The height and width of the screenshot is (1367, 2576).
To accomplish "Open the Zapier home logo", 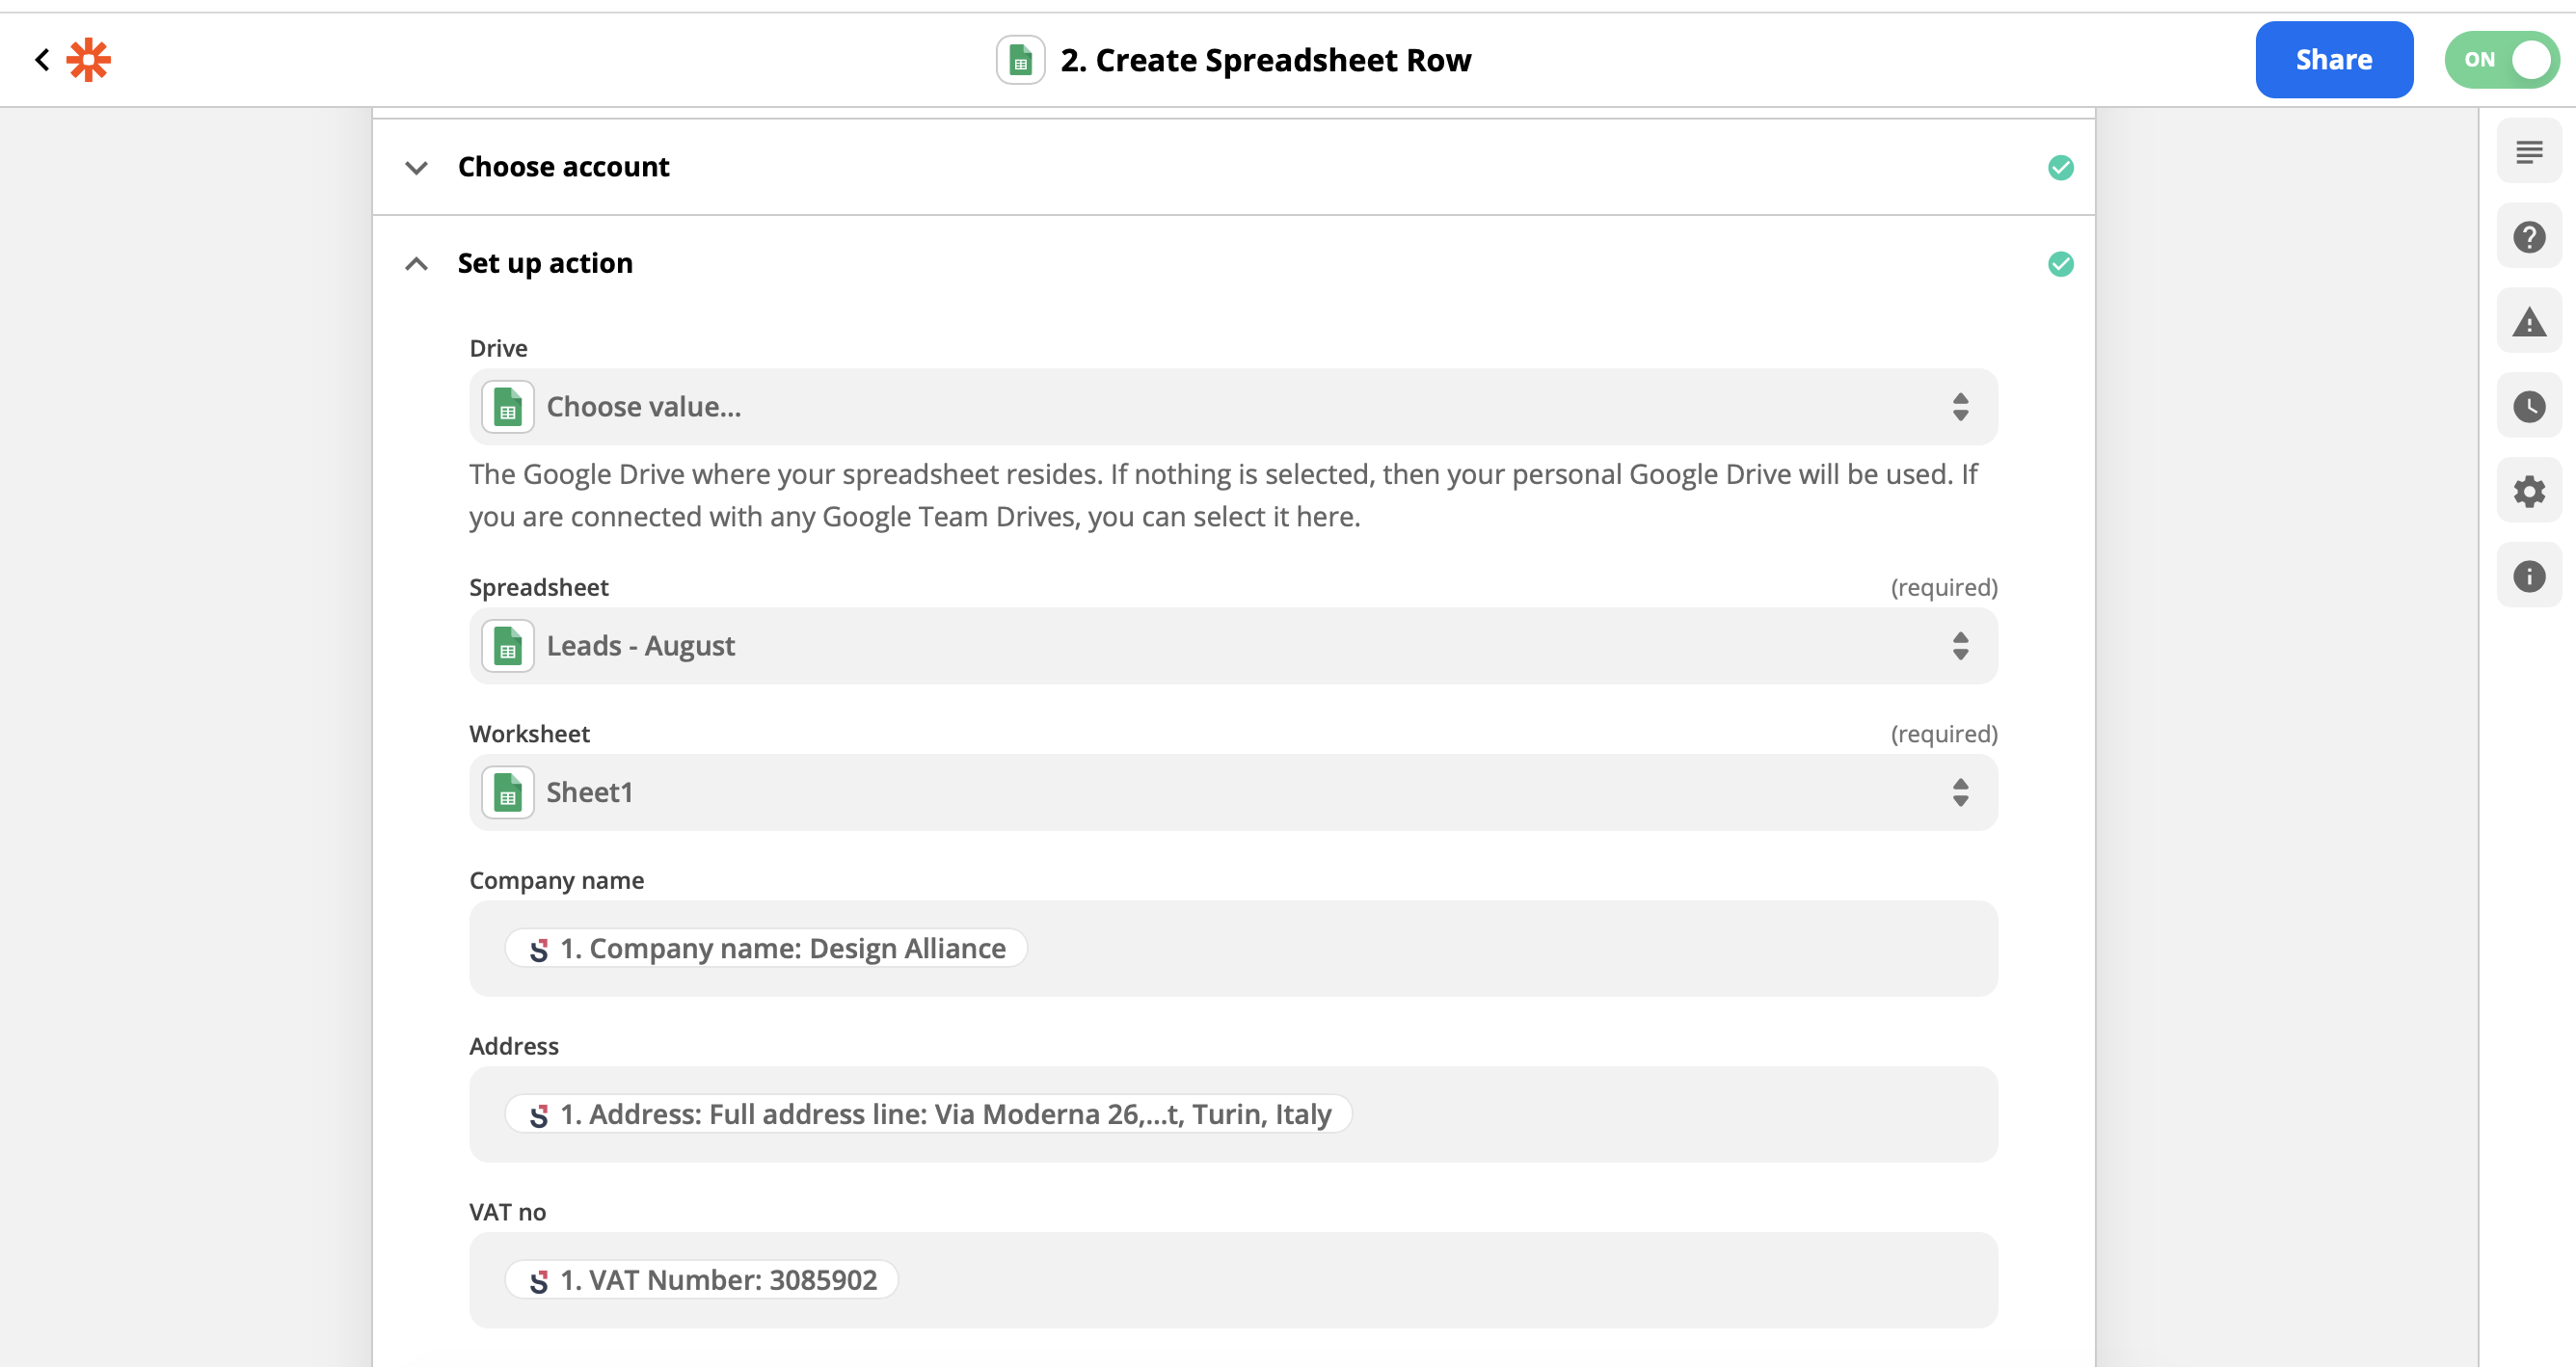I will (89, 60).
